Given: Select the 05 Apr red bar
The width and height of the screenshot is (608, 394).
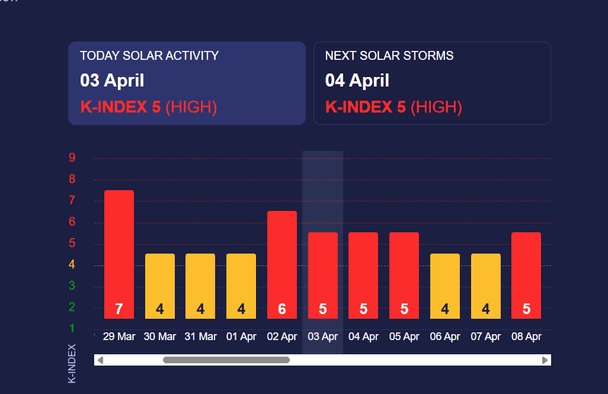Looking at the screenshot, I should [x=404, y=275].
